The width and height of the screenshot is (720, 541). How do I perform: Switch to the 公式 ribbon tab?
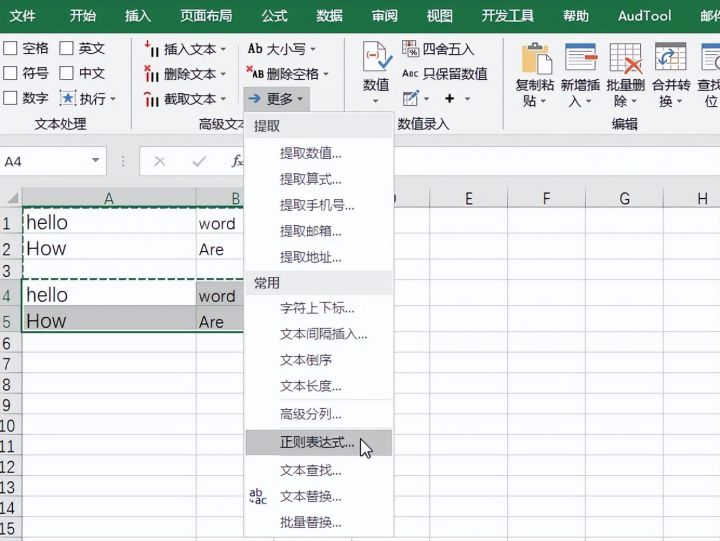click(275, 16)
